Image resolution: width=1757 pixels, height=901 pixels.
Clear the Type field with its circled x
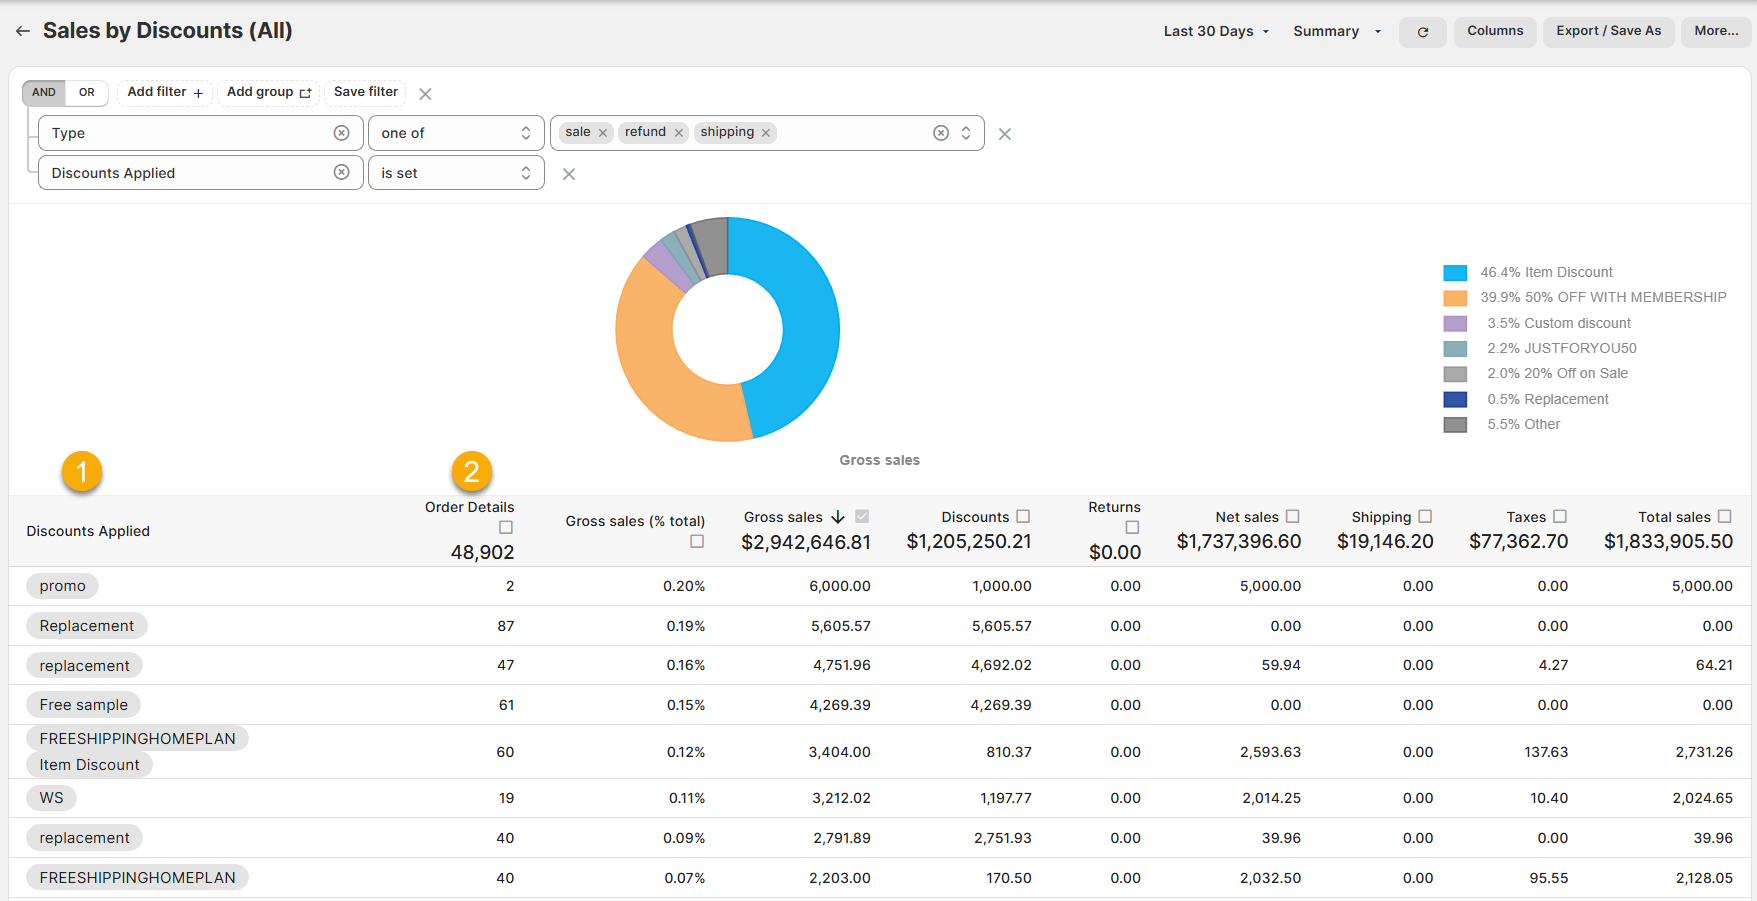342,133
